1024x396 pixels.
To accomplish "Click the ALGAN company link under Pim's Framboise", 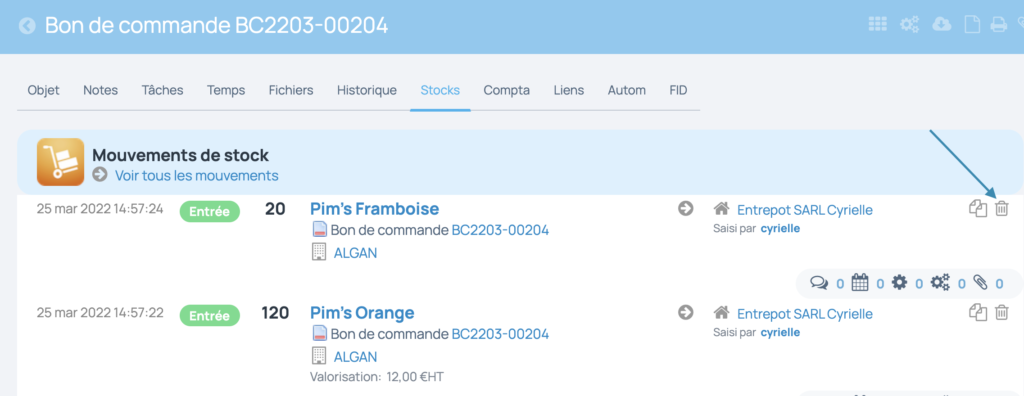I will [355, 253].
